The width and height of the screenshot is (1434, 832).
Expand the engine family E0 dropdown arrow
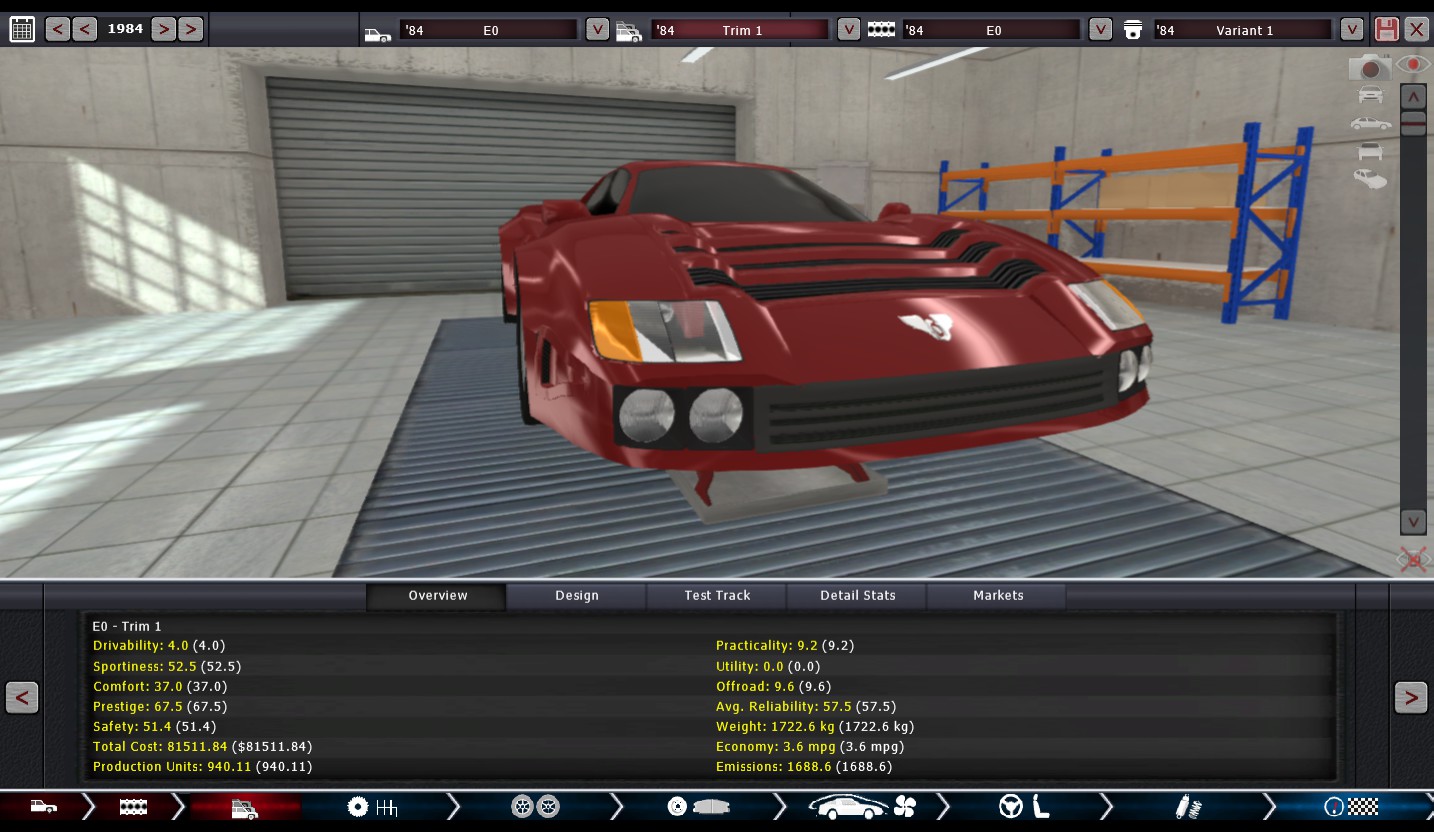[x=1101, y=29]
